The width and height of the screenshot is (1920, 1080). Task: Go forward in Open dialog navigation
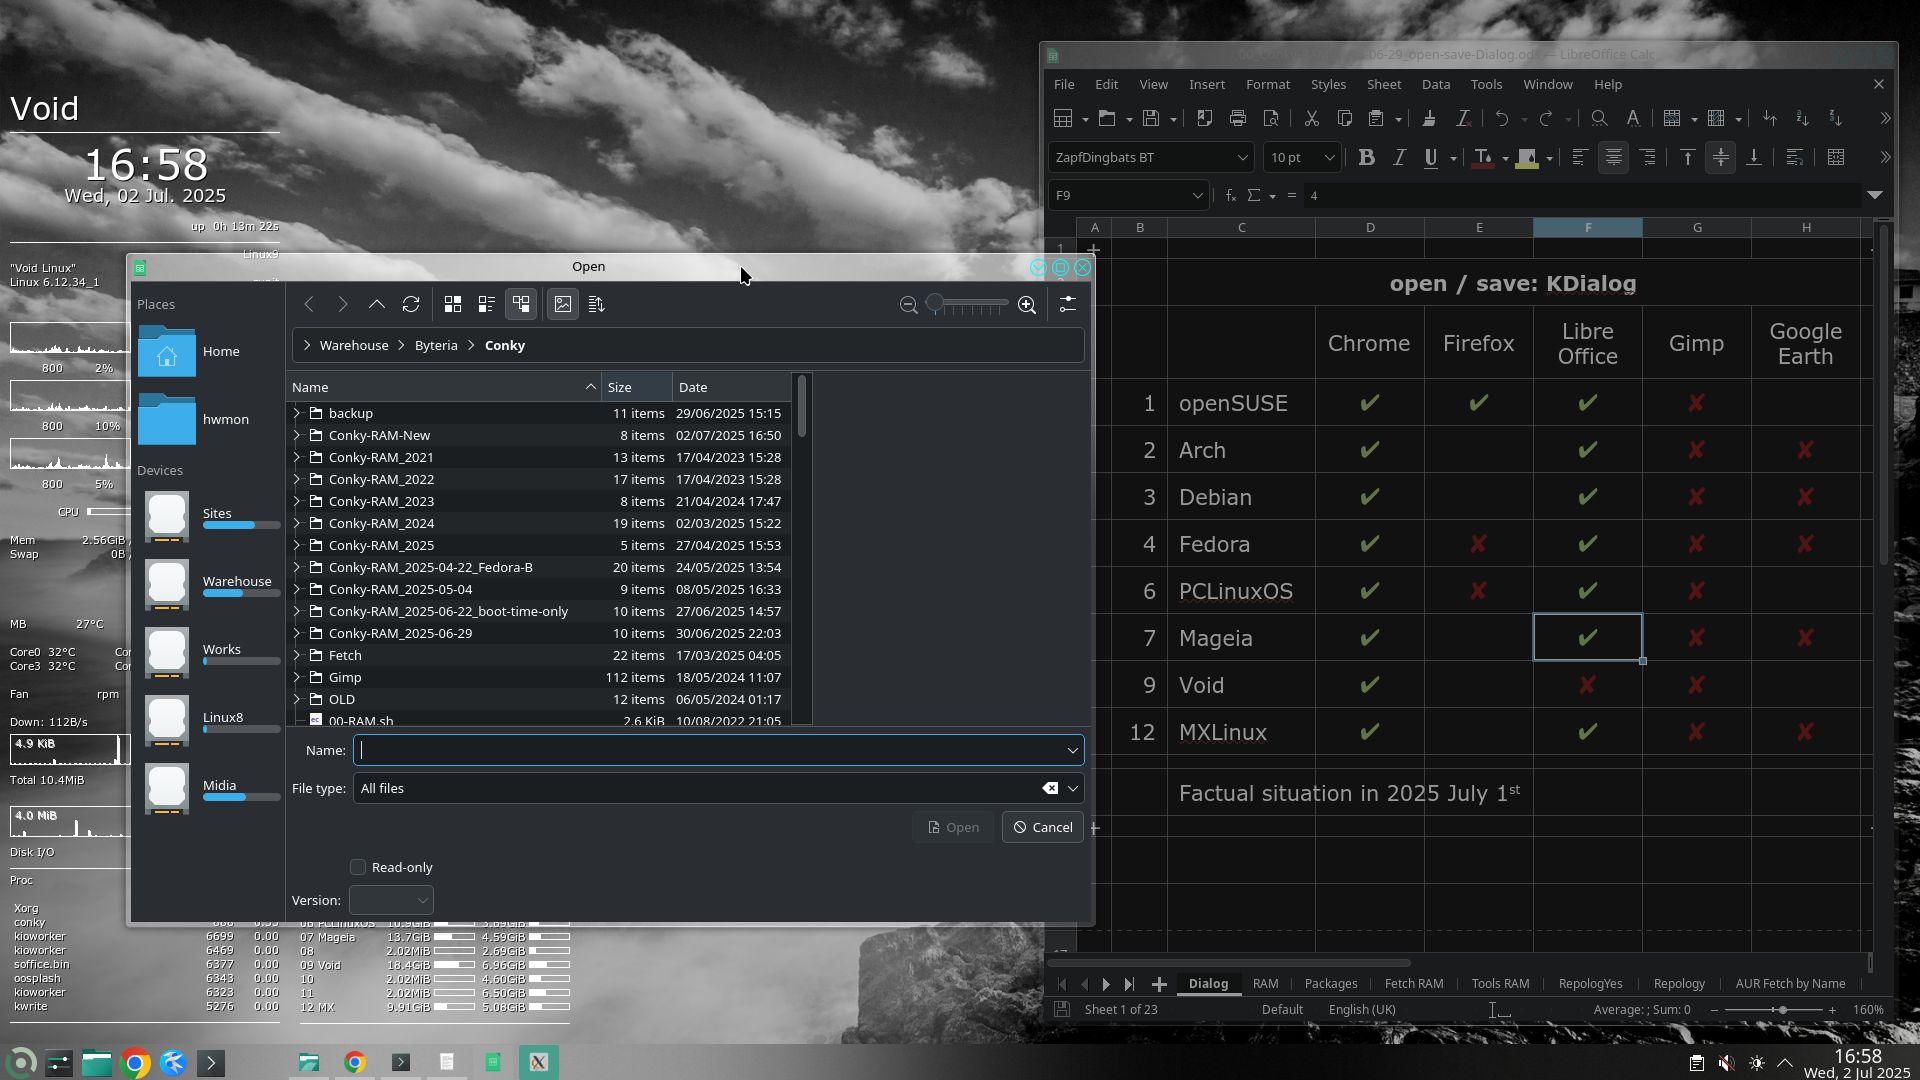coord(342,304)
